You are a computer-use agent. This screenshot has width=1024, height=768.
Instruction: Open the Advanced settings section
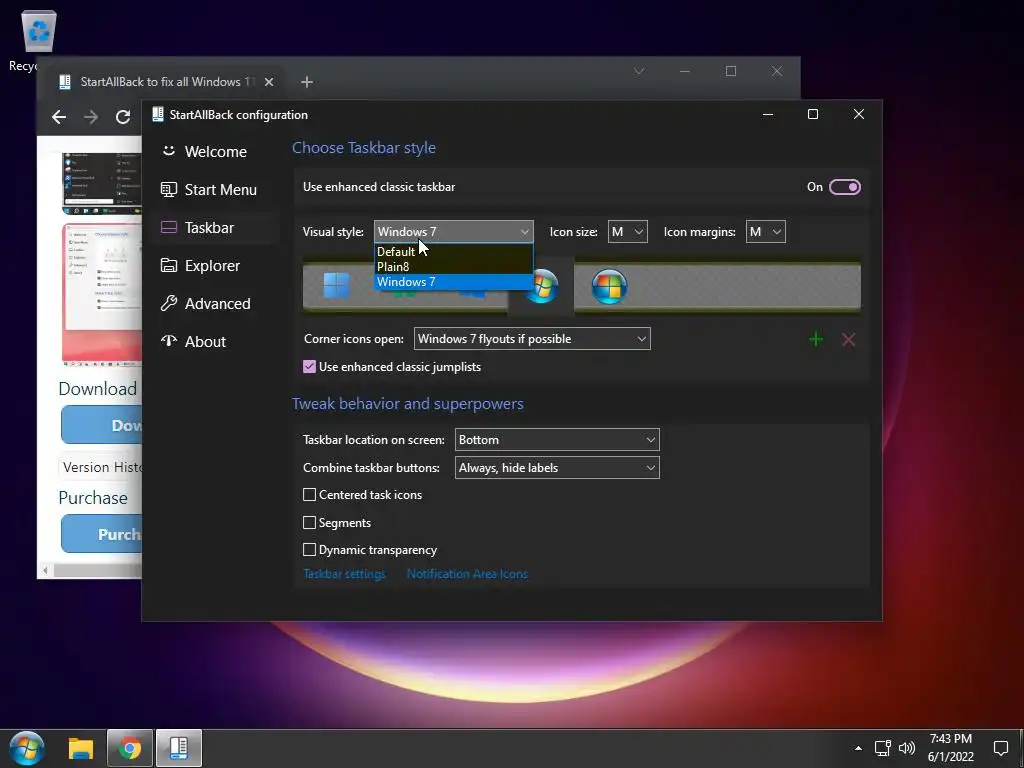[216, 303]
